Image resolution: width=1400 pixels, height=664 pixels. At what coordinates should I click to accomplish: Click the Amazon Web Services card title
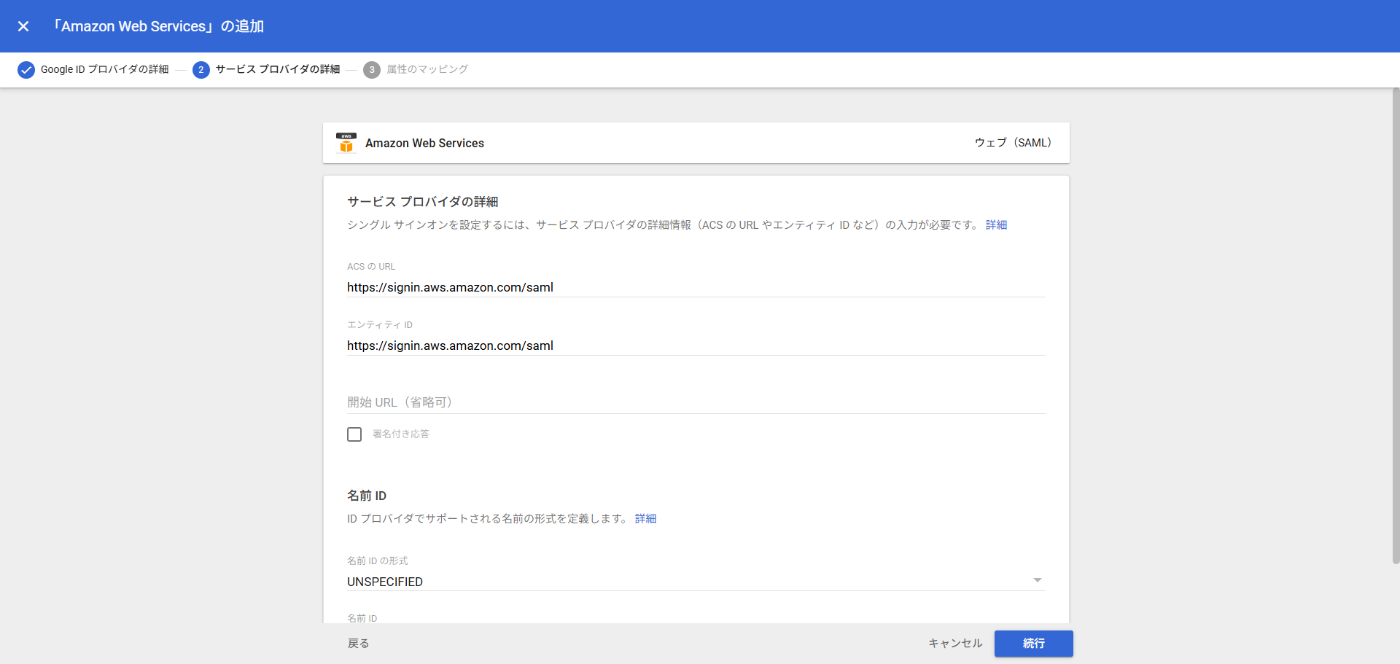[x=424, y=143]
